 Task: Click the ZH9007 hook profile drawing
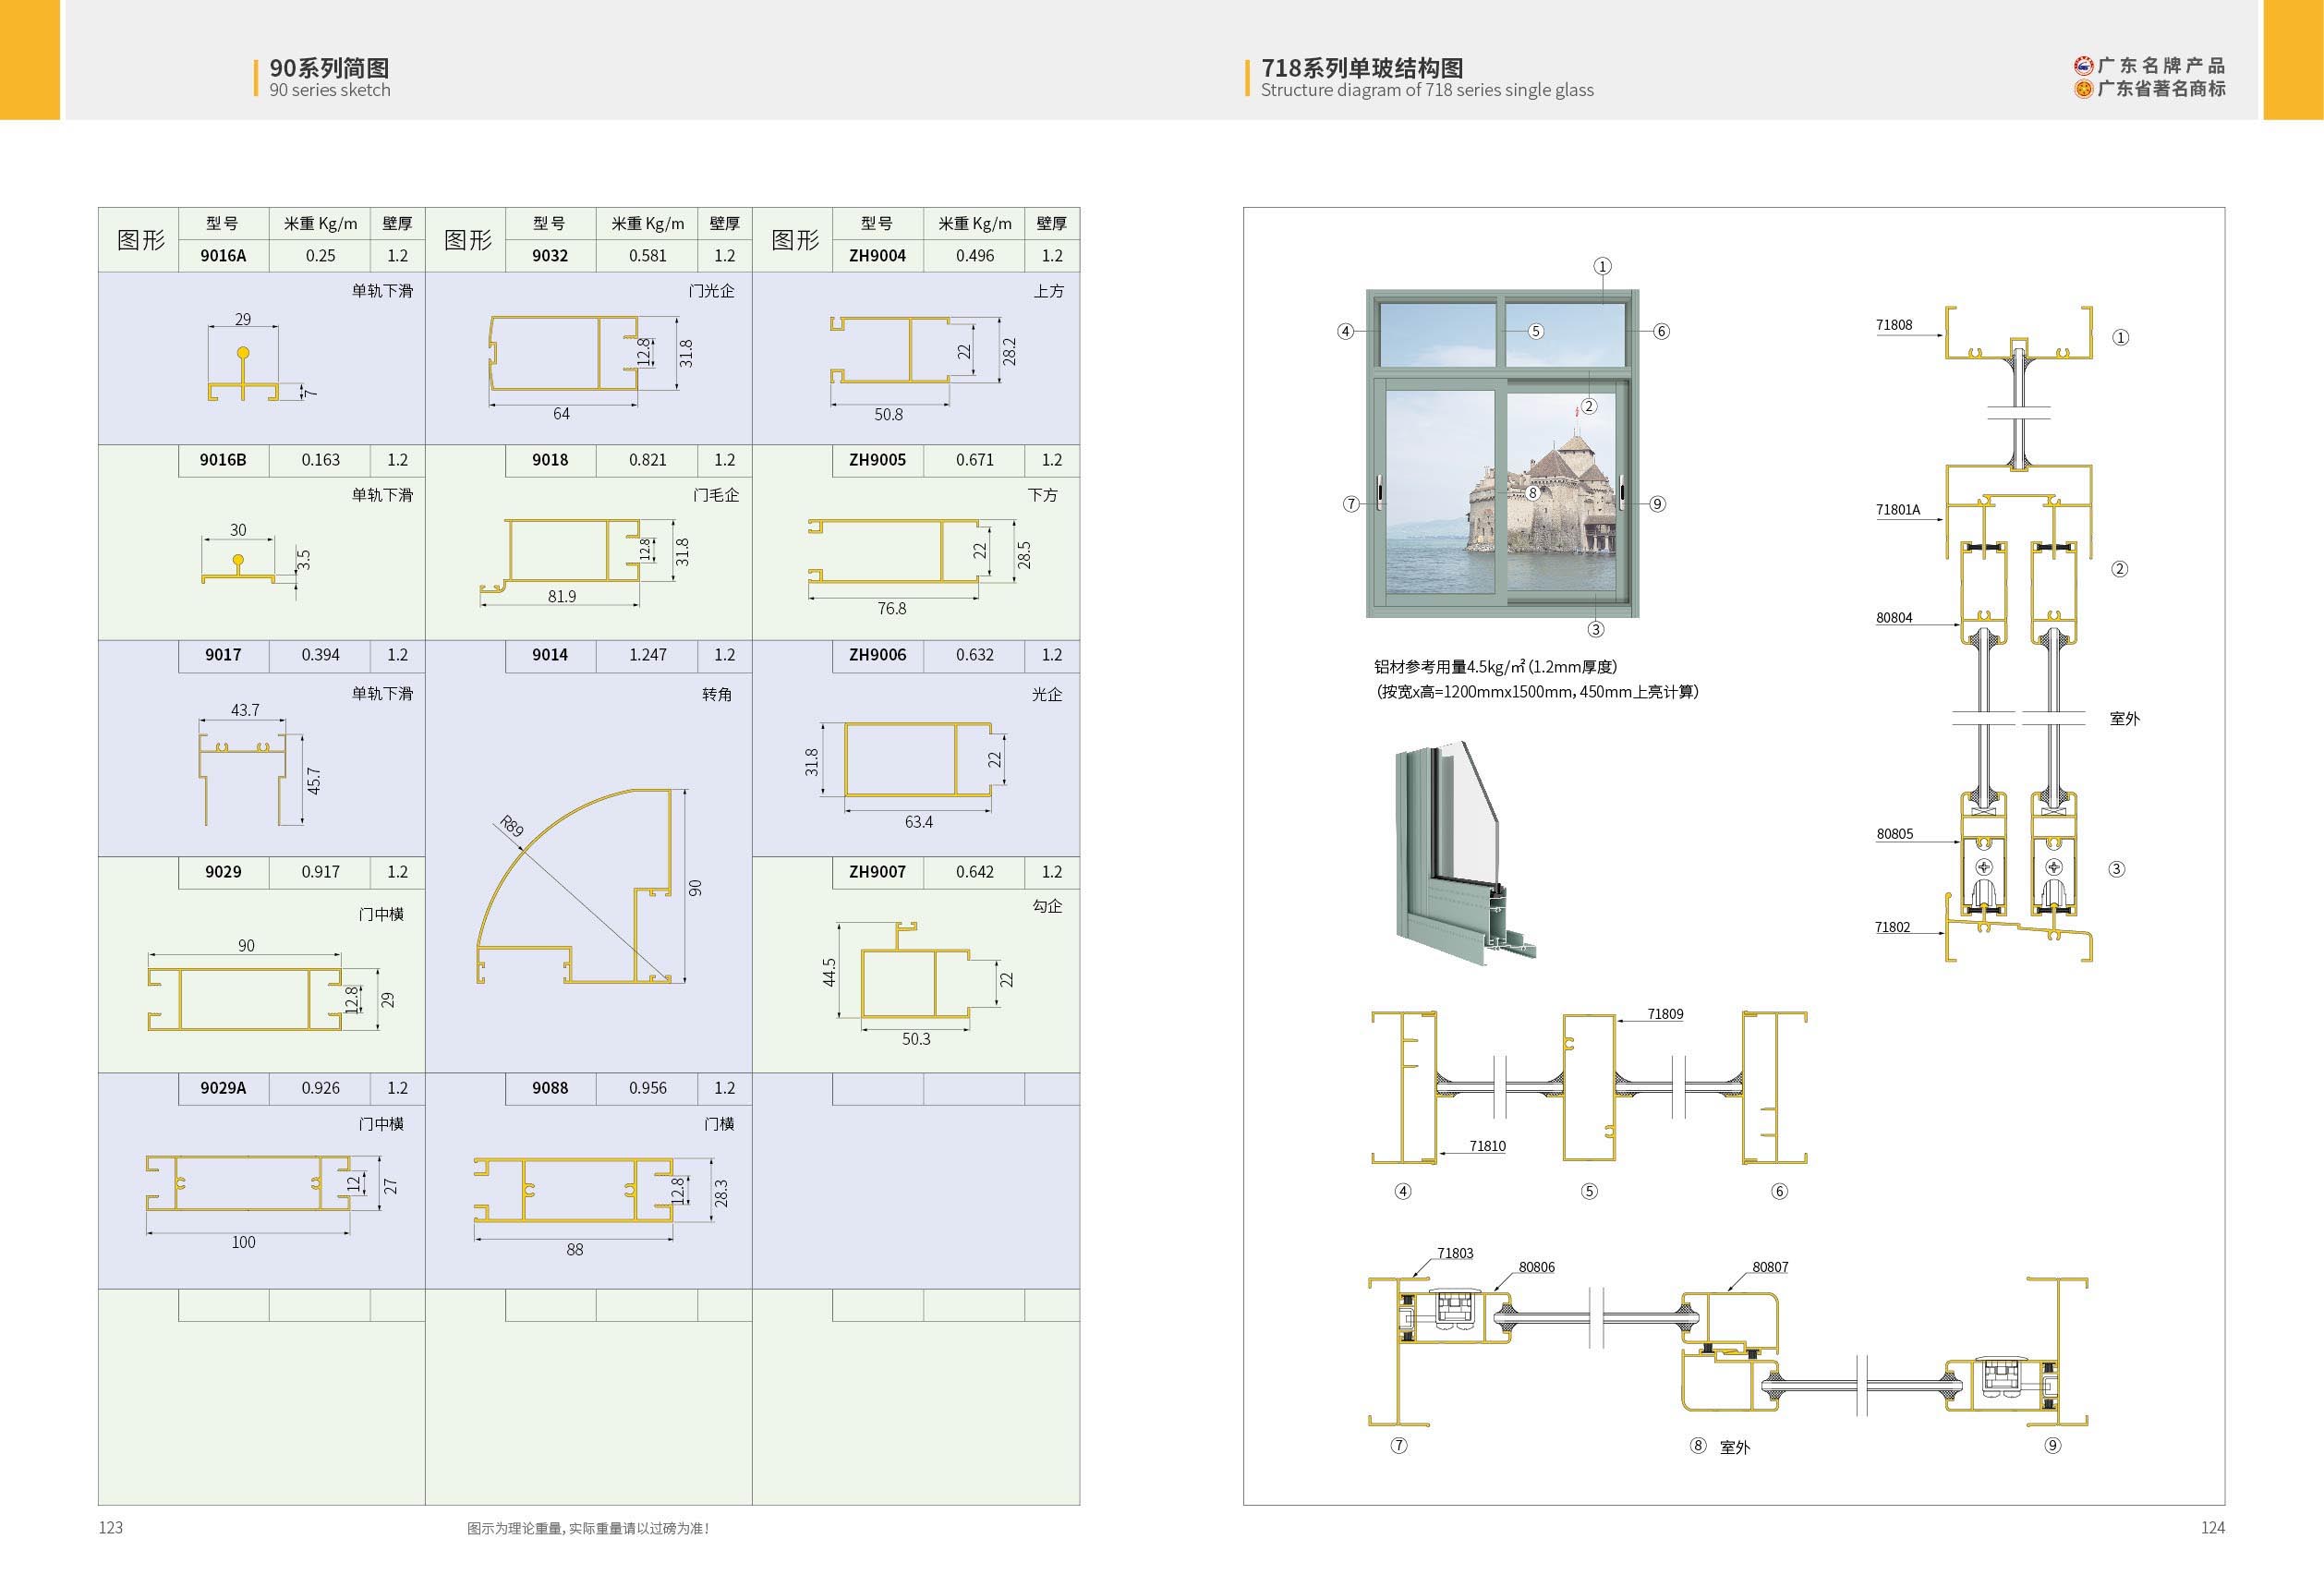(x=915, y=972)
